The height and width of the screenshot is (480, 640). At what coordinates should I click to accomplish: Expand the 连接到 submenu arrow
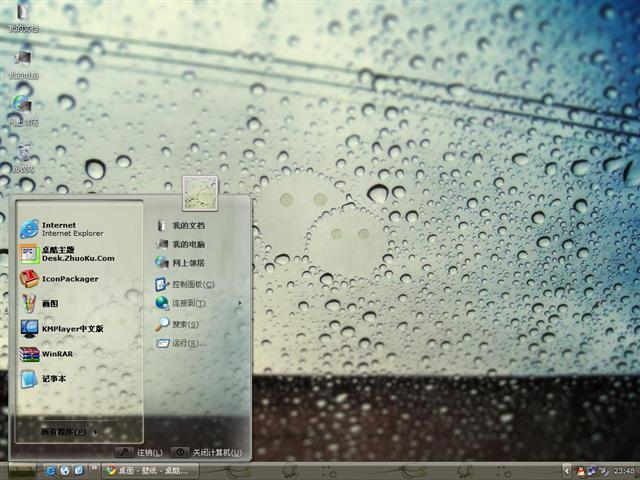coord(240,303)
